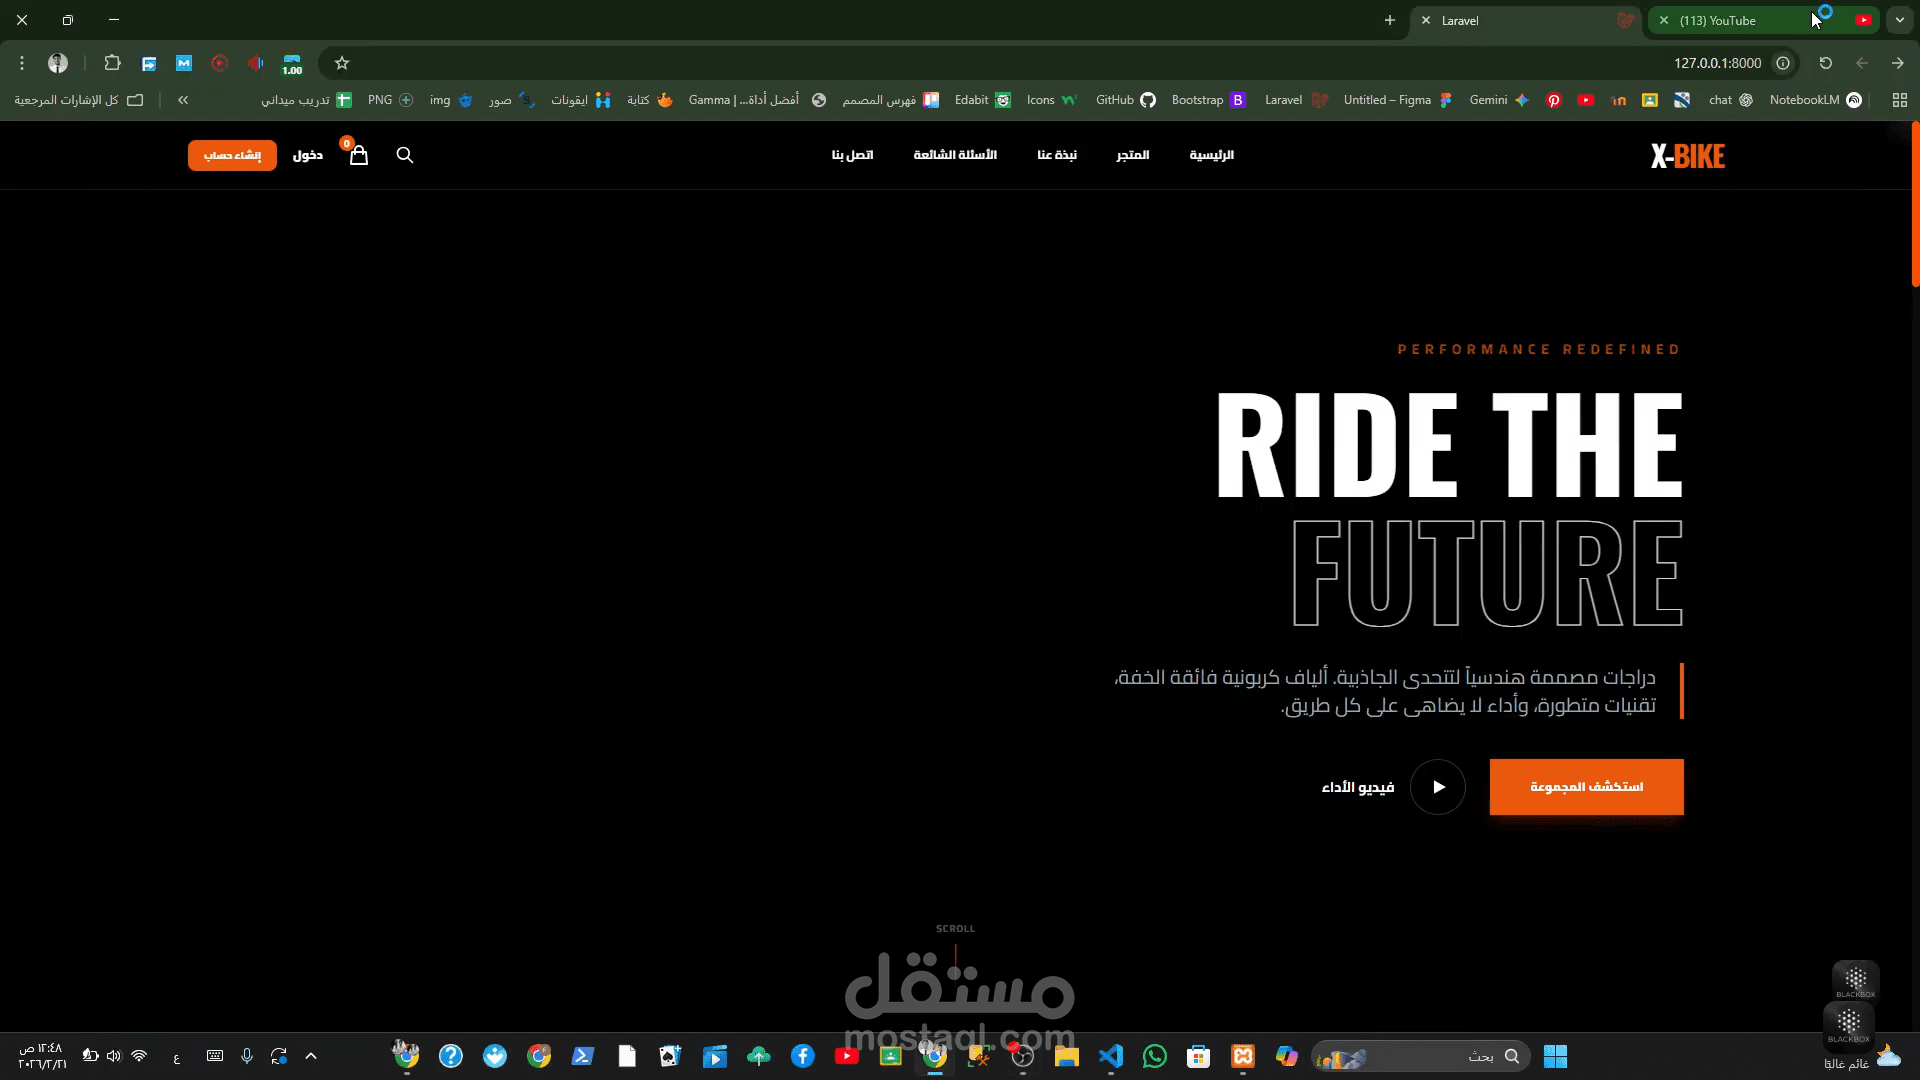
Task: Click the orange page scrollbar thumb
Action: (x=1915, y=205)
